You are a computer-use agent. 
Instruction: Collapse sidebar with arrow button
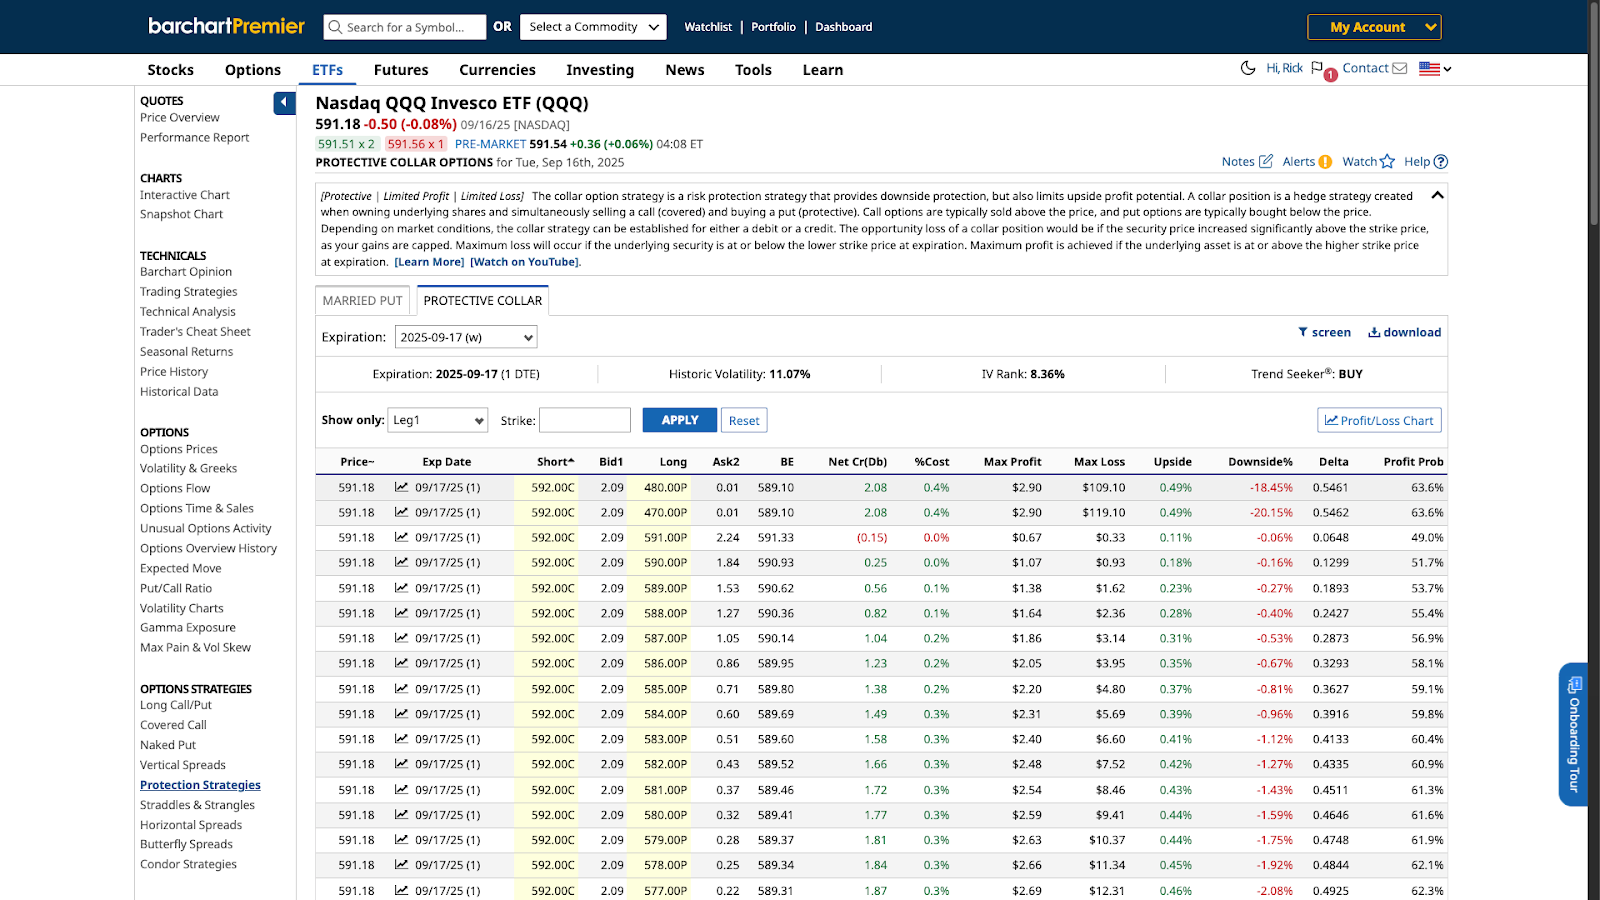284,102
